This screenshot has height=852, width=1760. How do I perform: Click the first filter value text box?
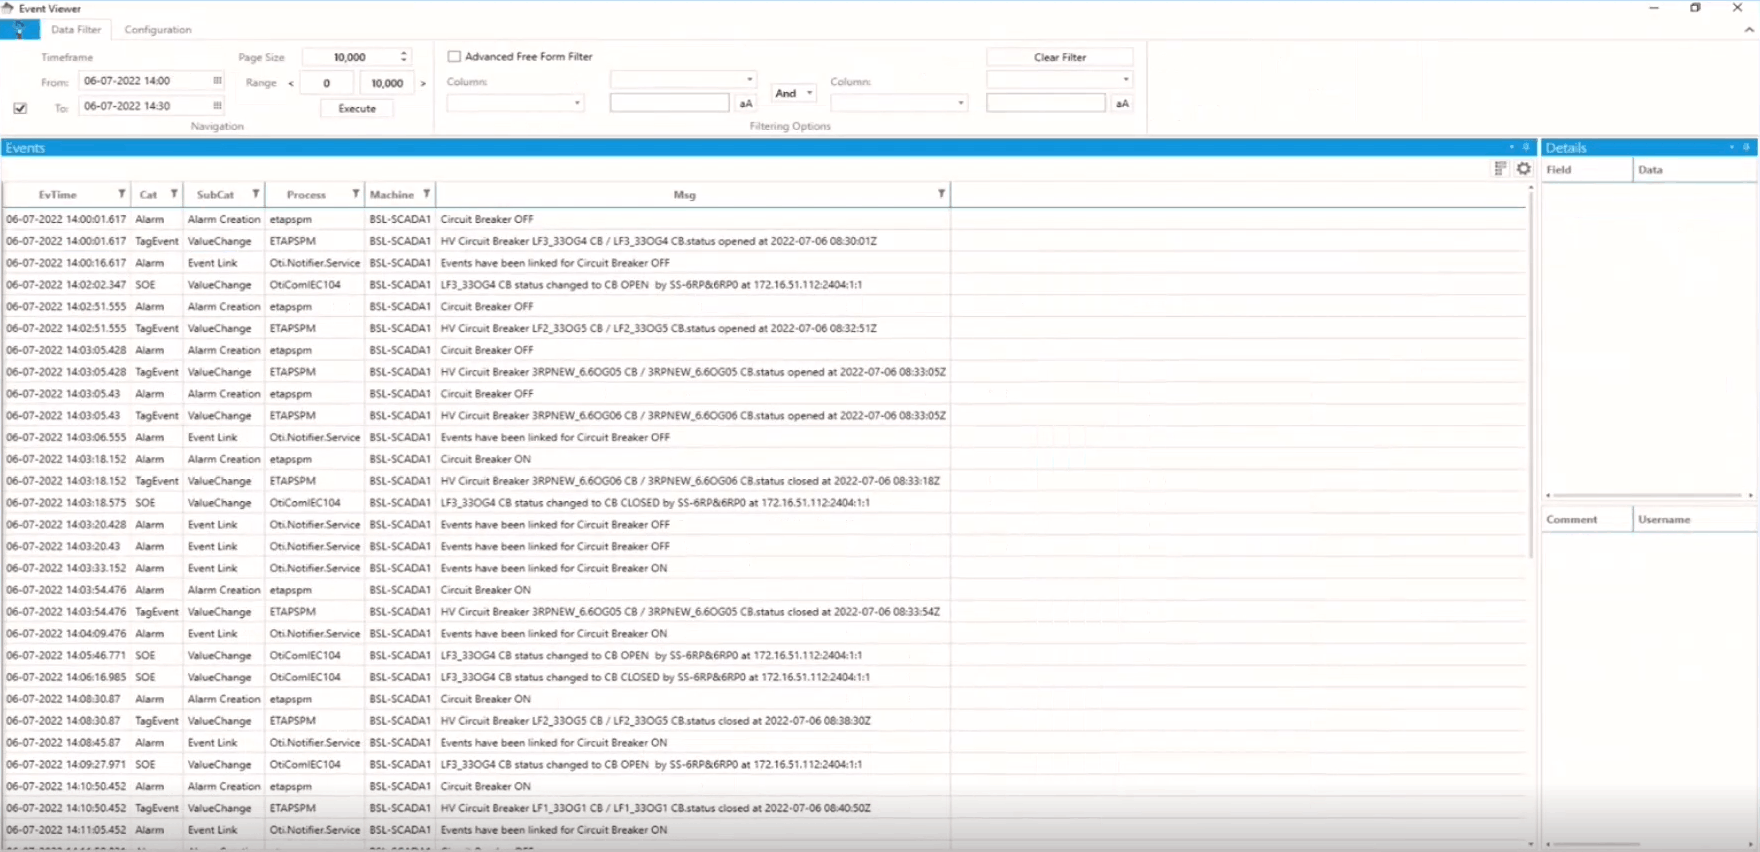click(670, 103)
